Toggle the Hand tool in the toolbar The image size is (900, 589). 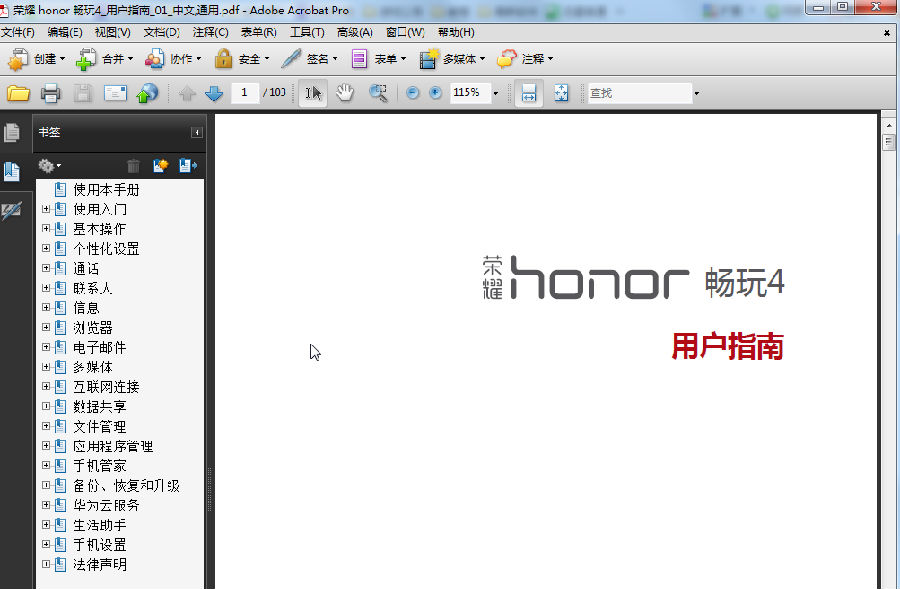tap(343, 92)
